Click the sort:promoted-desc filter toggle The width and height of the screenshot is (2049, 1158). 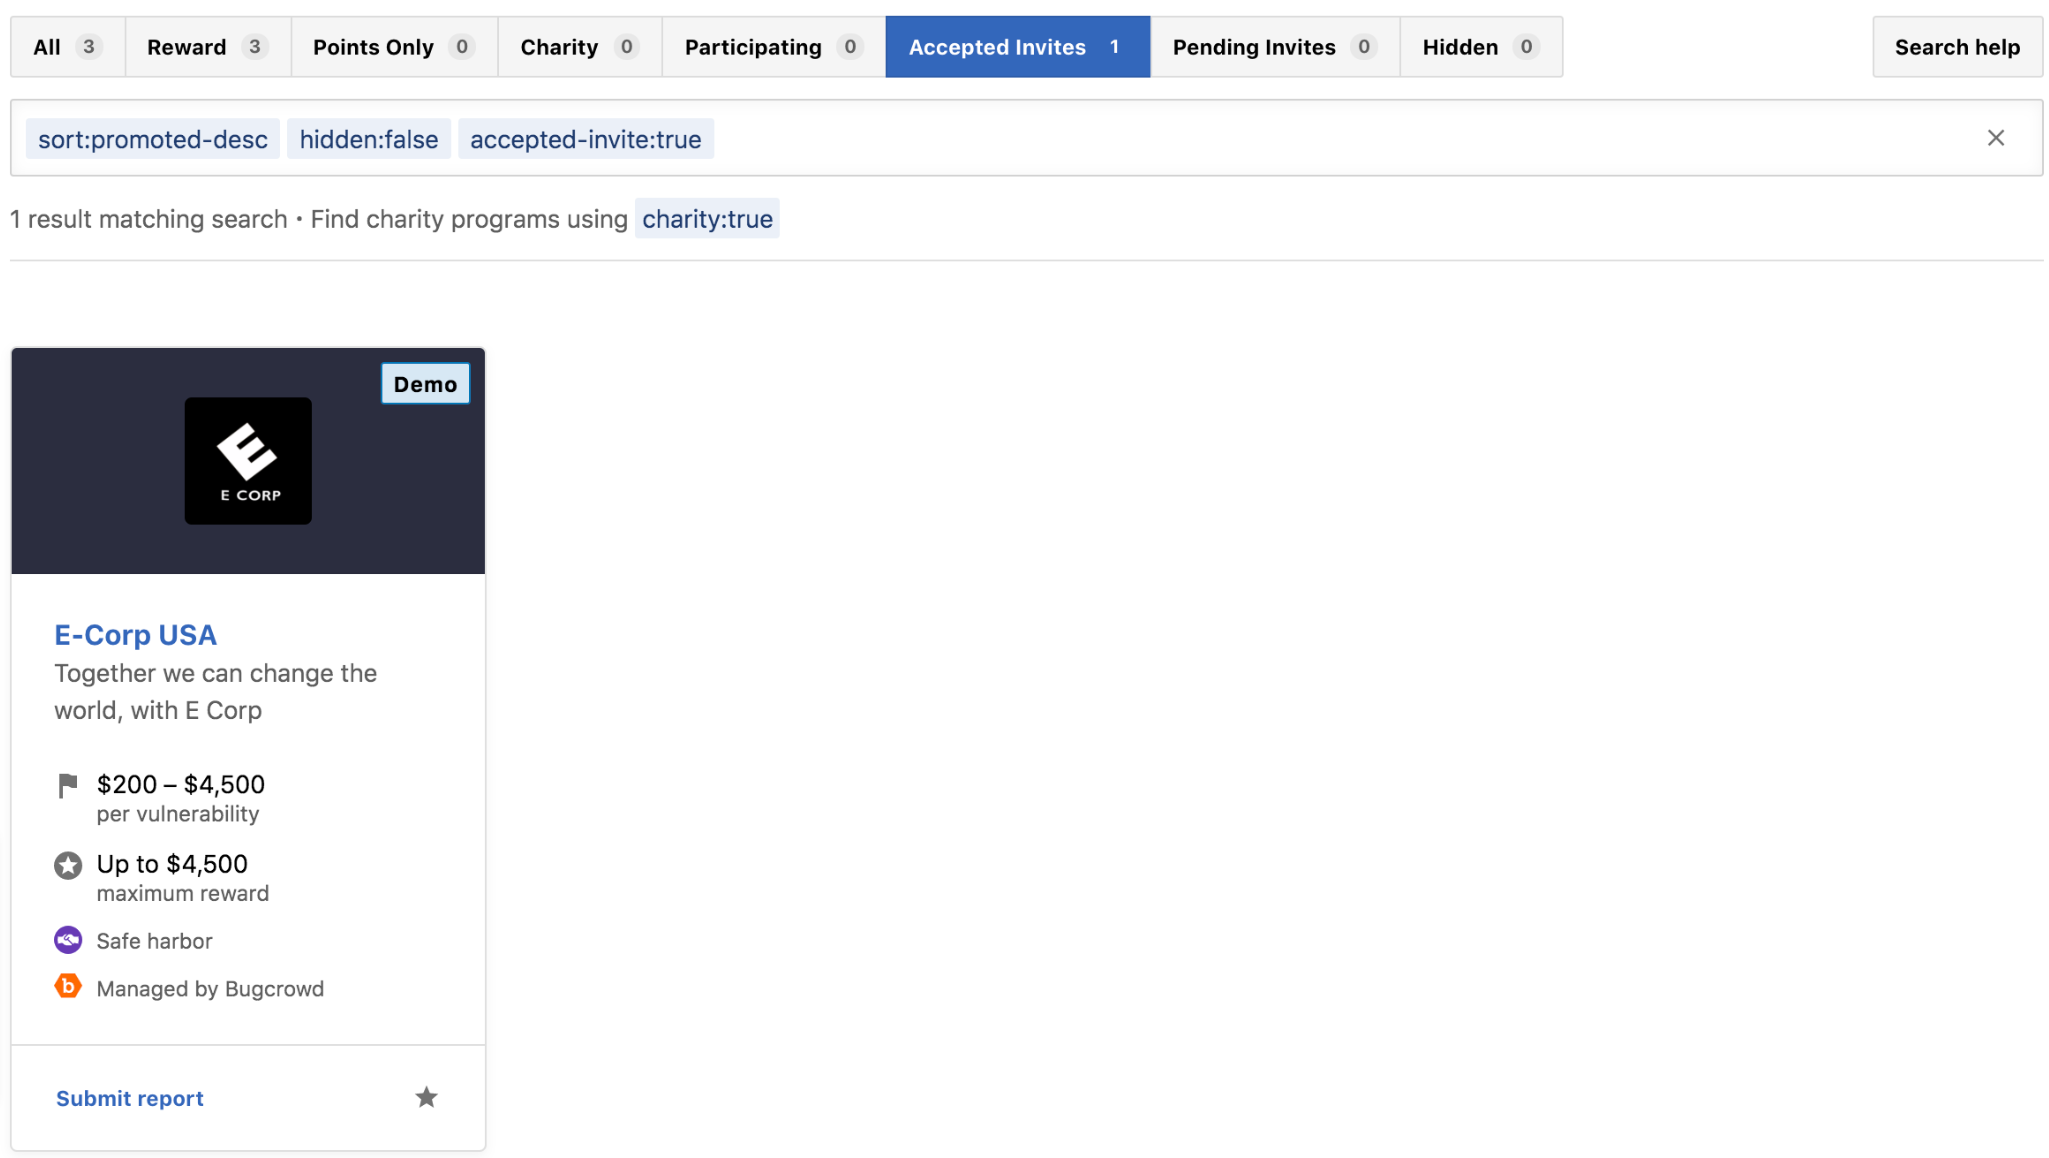click(x=153, y=138)
